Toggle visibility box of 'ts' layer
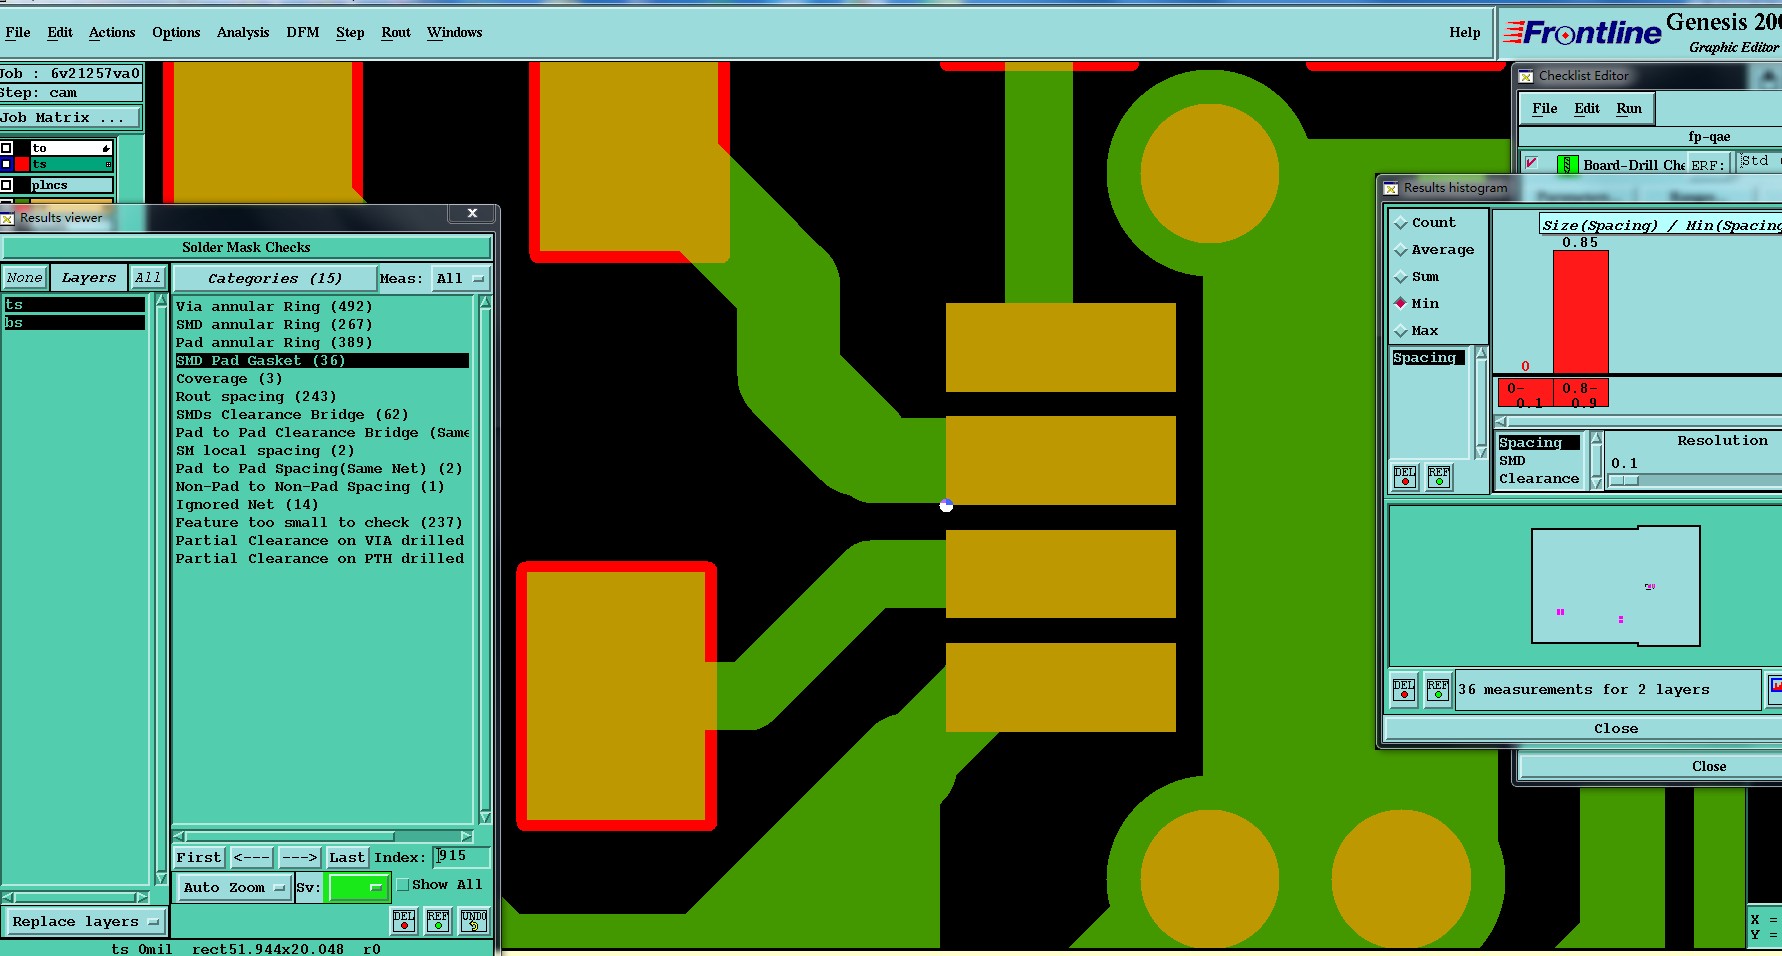1782x956 pixels. pos(7,164)
